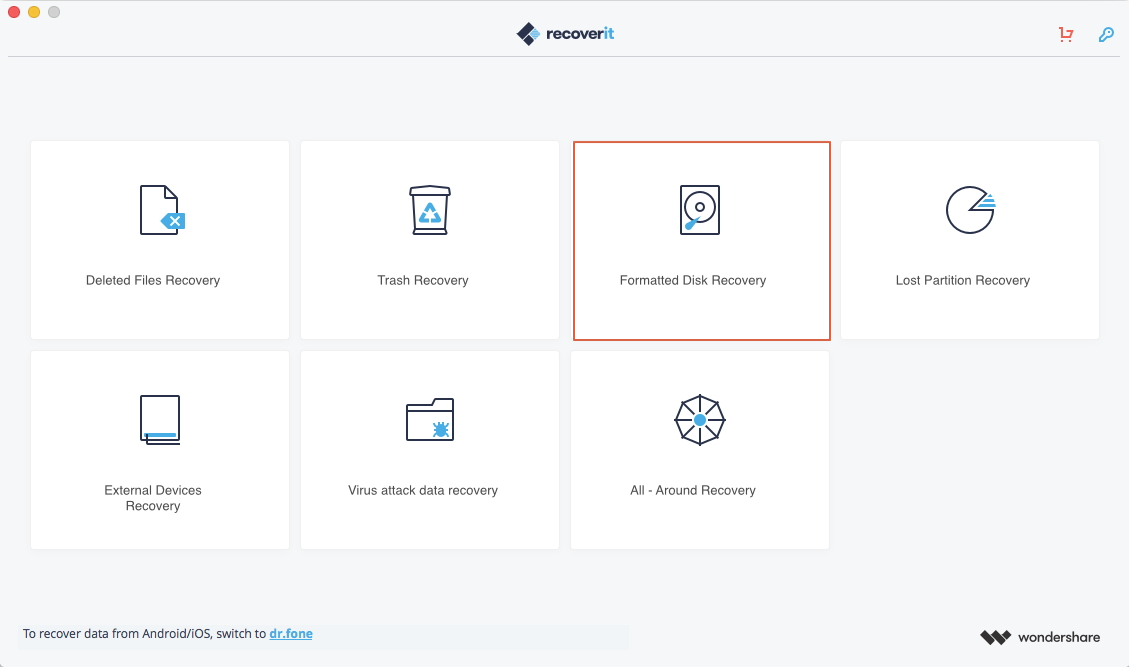Follow the dr.fone link
The image size is (1129, 667).
[291, 634]
